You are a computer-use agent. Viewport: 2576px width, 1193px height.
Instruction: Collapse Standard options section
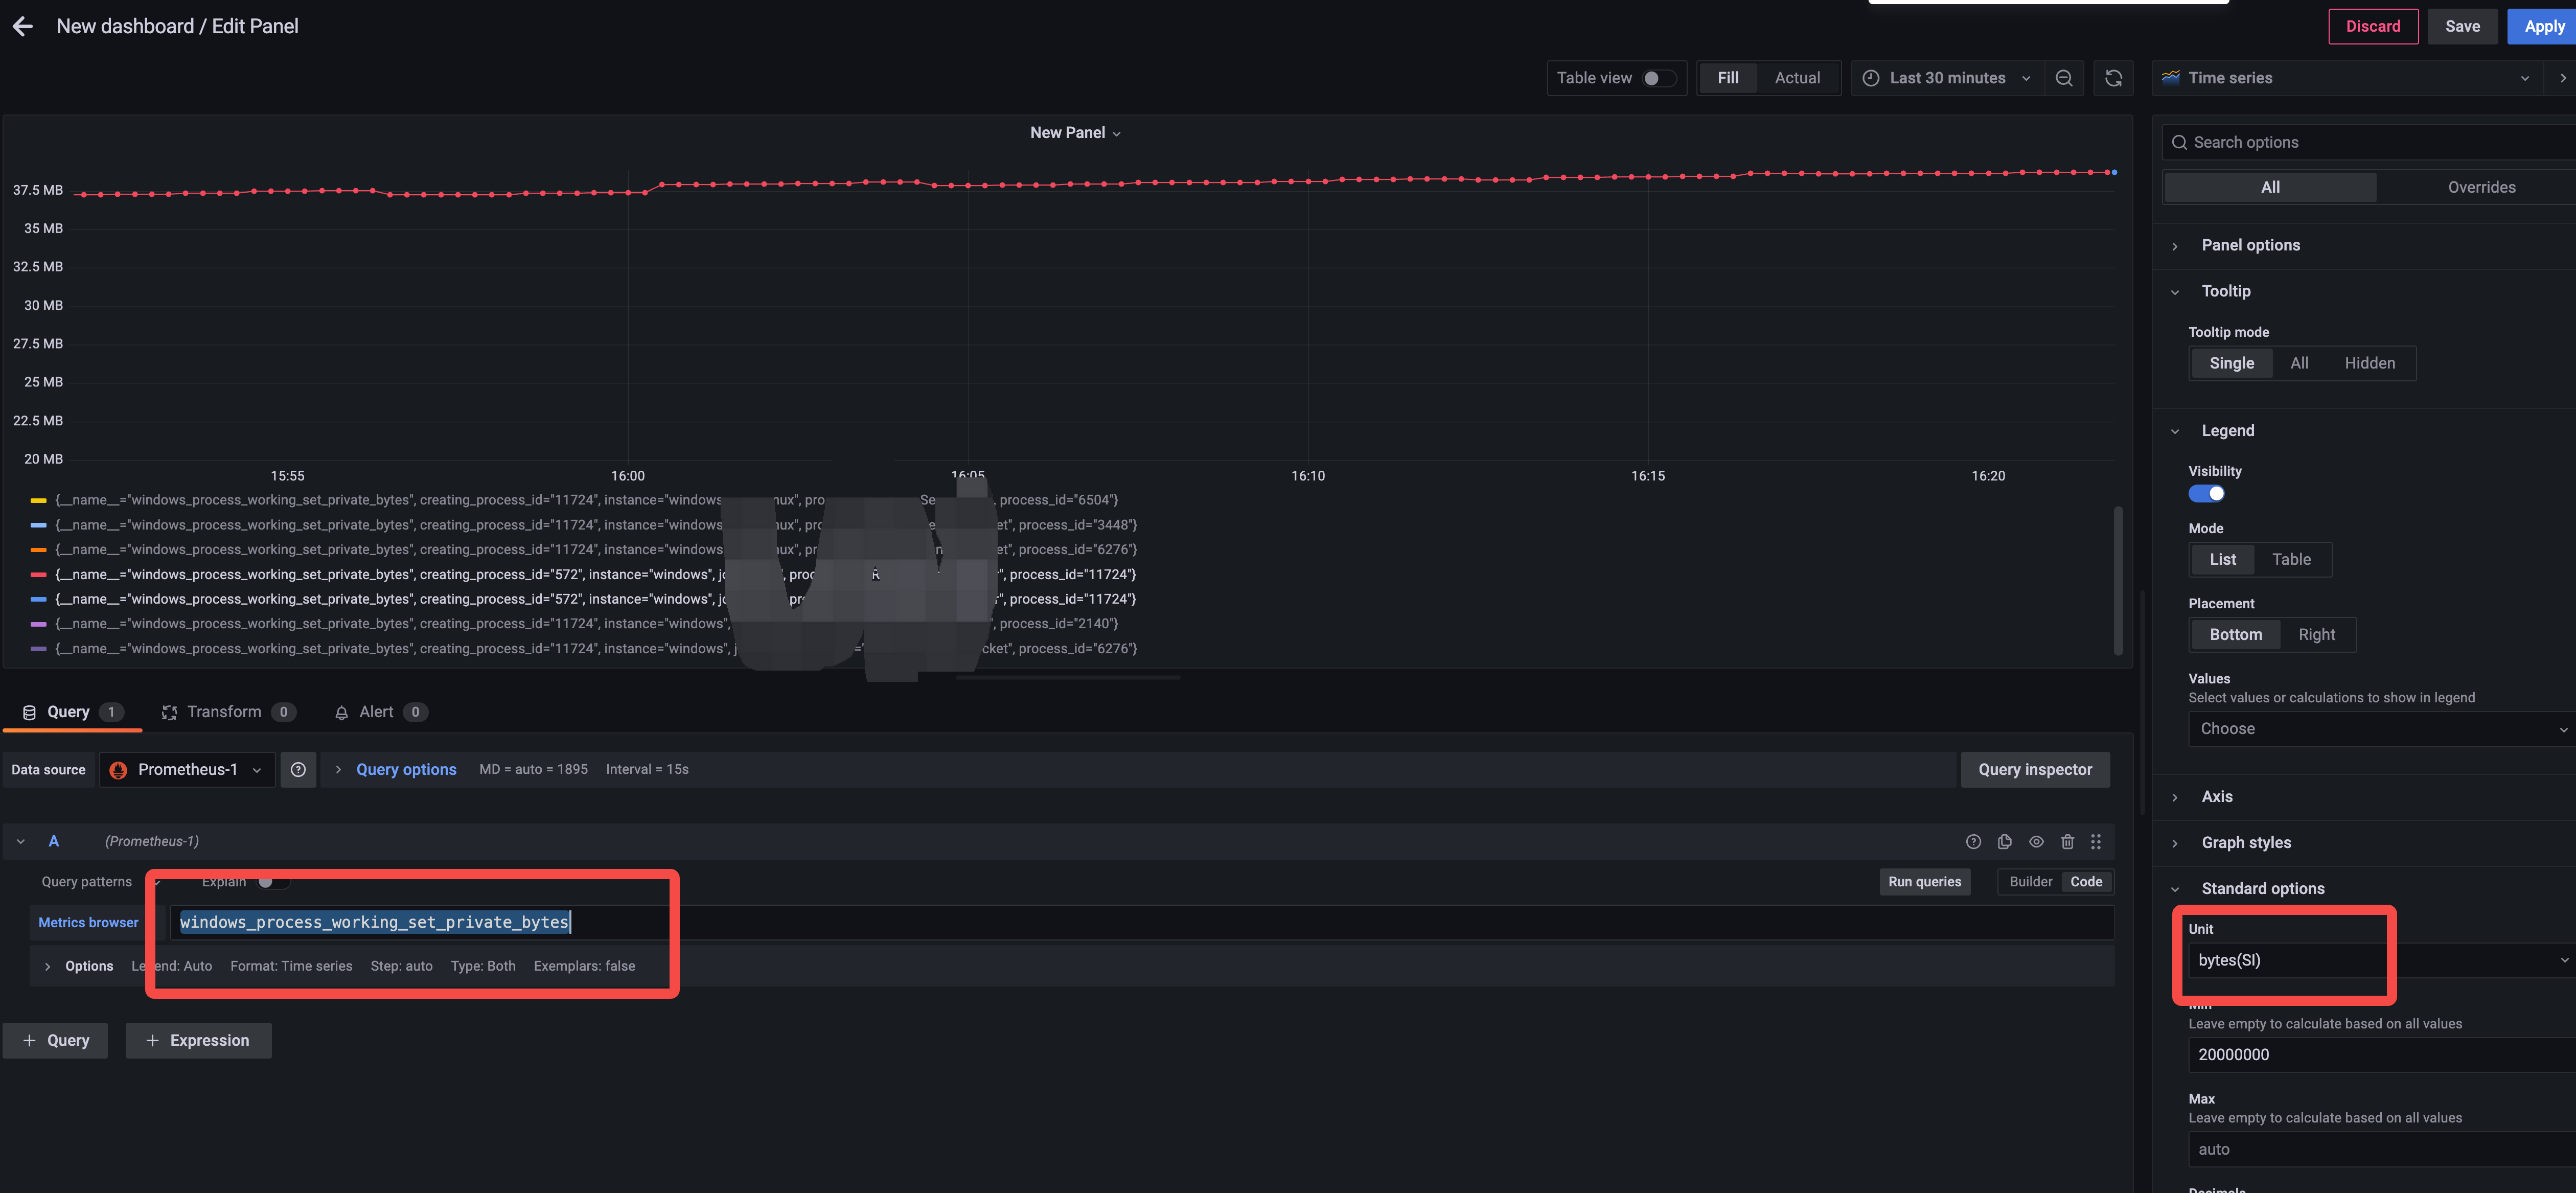pyautogui.click(x=2262, y=889)
